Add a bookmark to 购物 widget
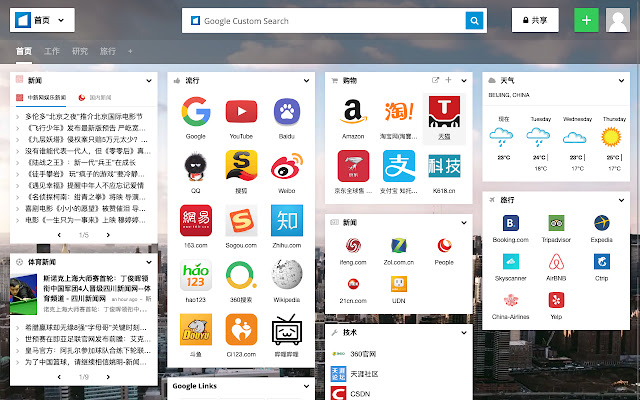 tap(448, 80)
